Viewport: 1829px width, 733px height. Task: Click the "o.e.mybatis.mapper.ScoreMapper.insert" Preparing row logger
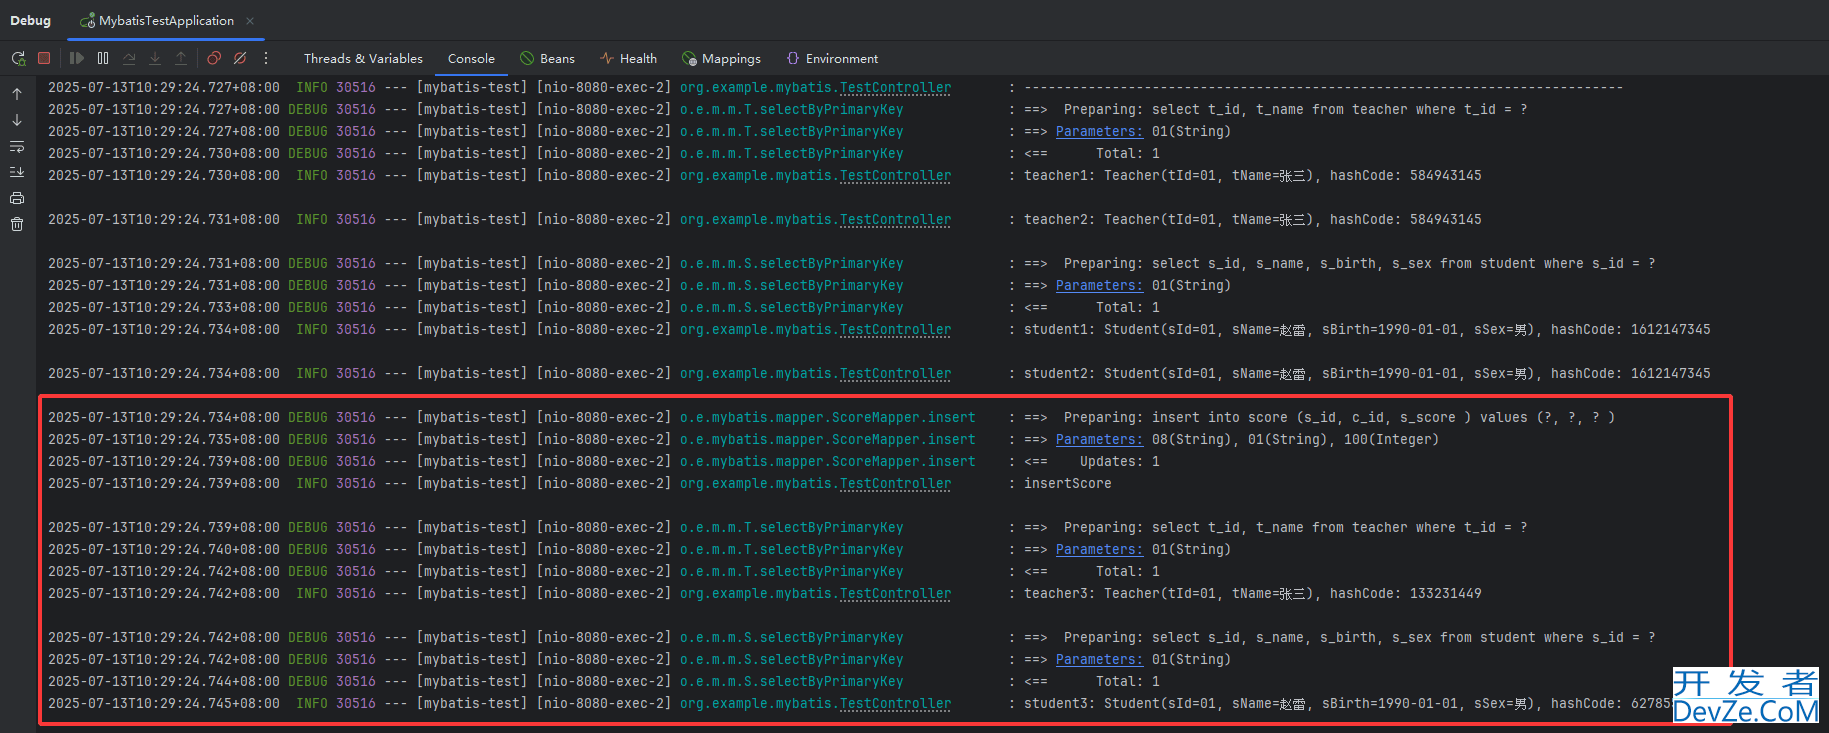pos(827,418)
